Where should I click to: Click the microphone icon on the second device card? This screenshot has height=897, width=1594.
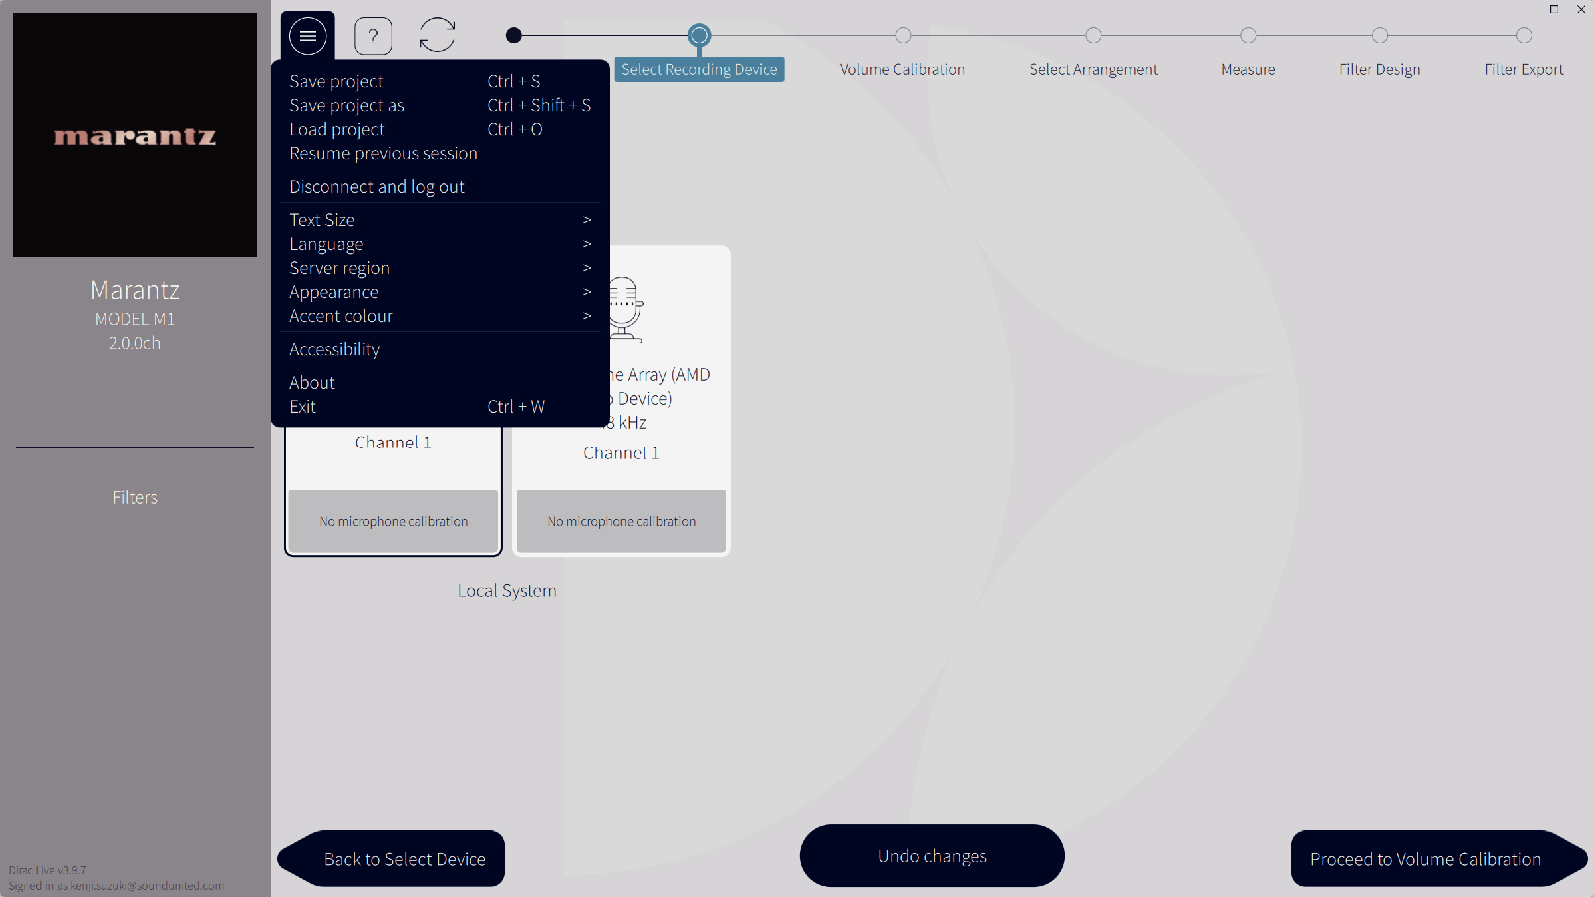(626, 309)
